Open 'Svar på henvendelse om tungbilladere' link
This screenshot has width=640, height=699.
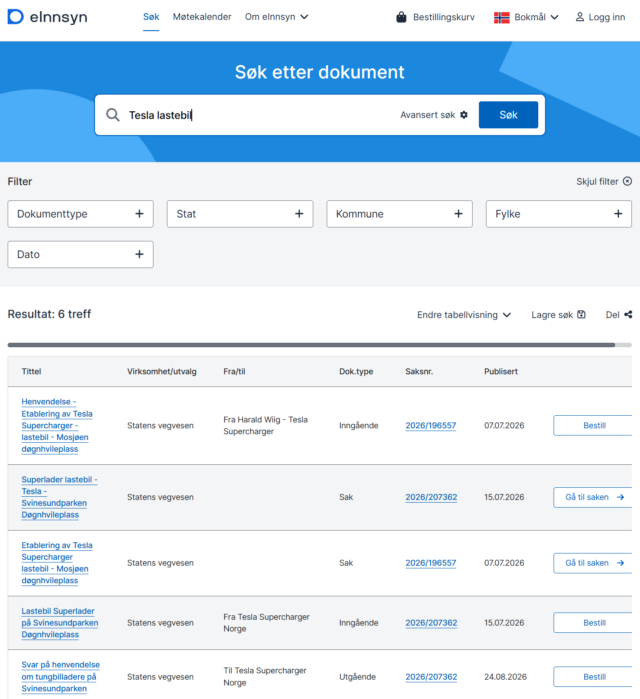tap(61, 677)
